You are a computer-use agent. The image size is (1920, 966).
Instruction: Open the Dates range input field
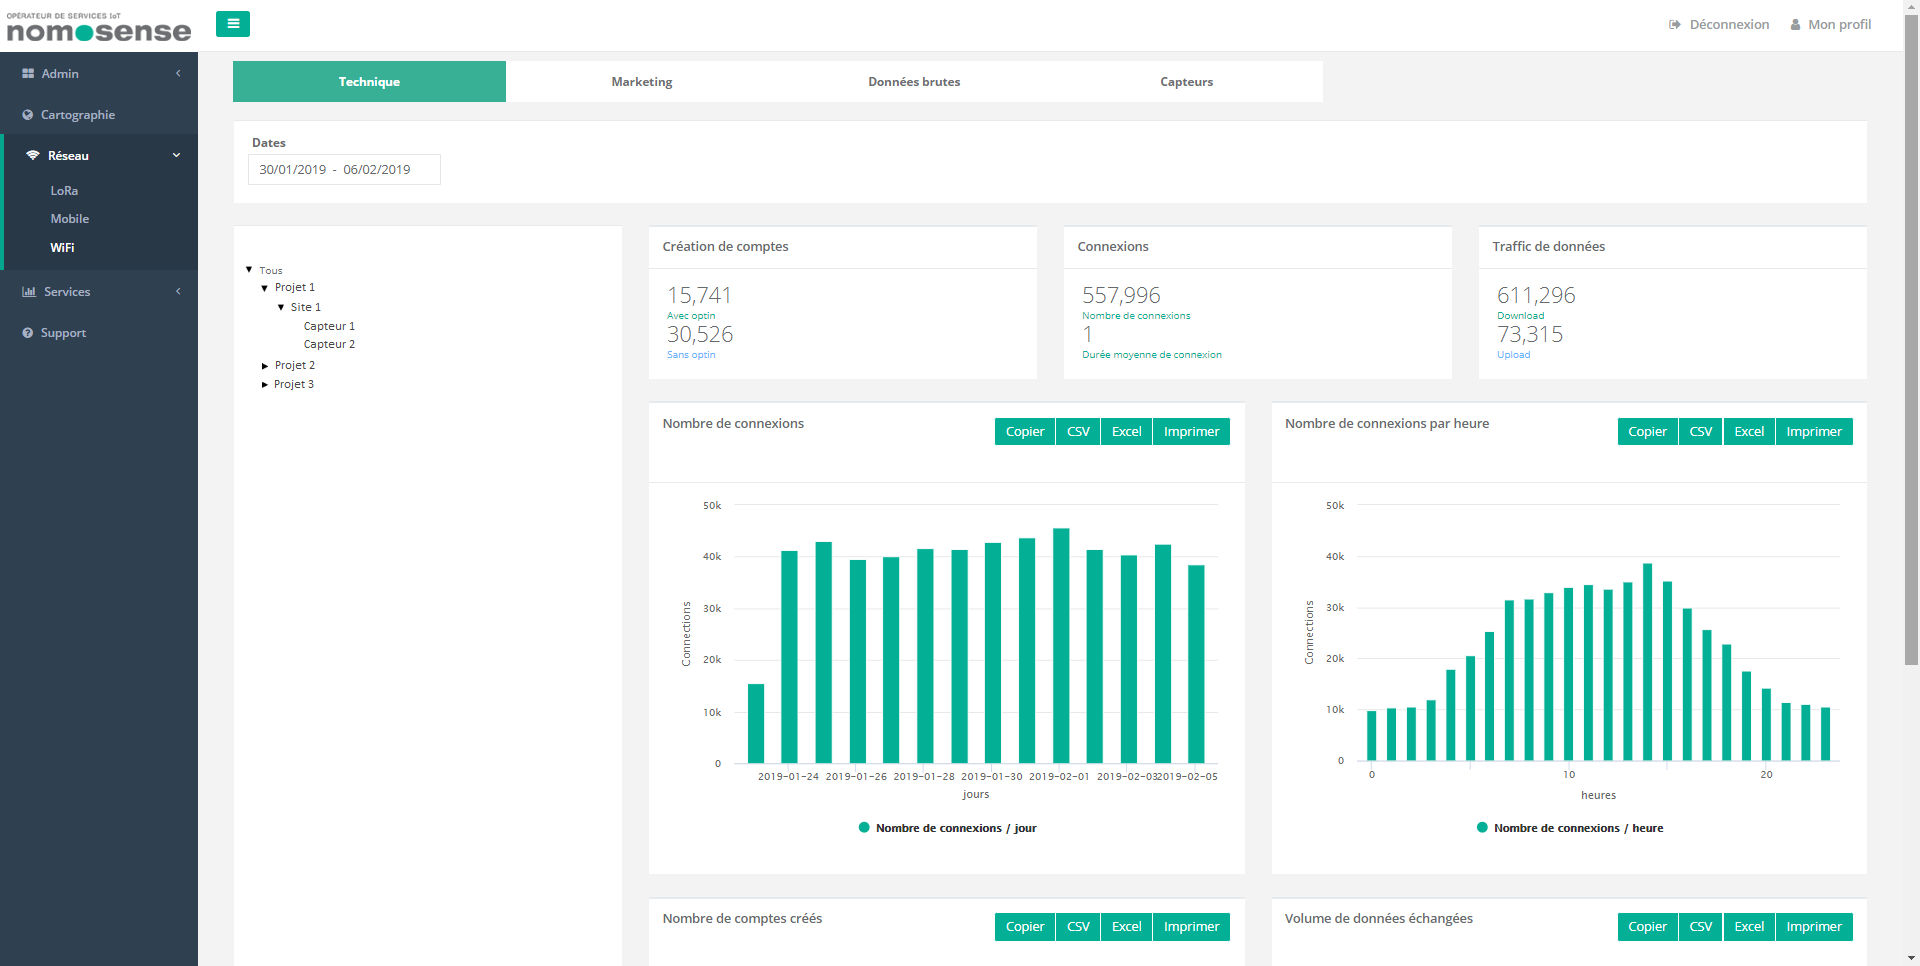[344, 170]
